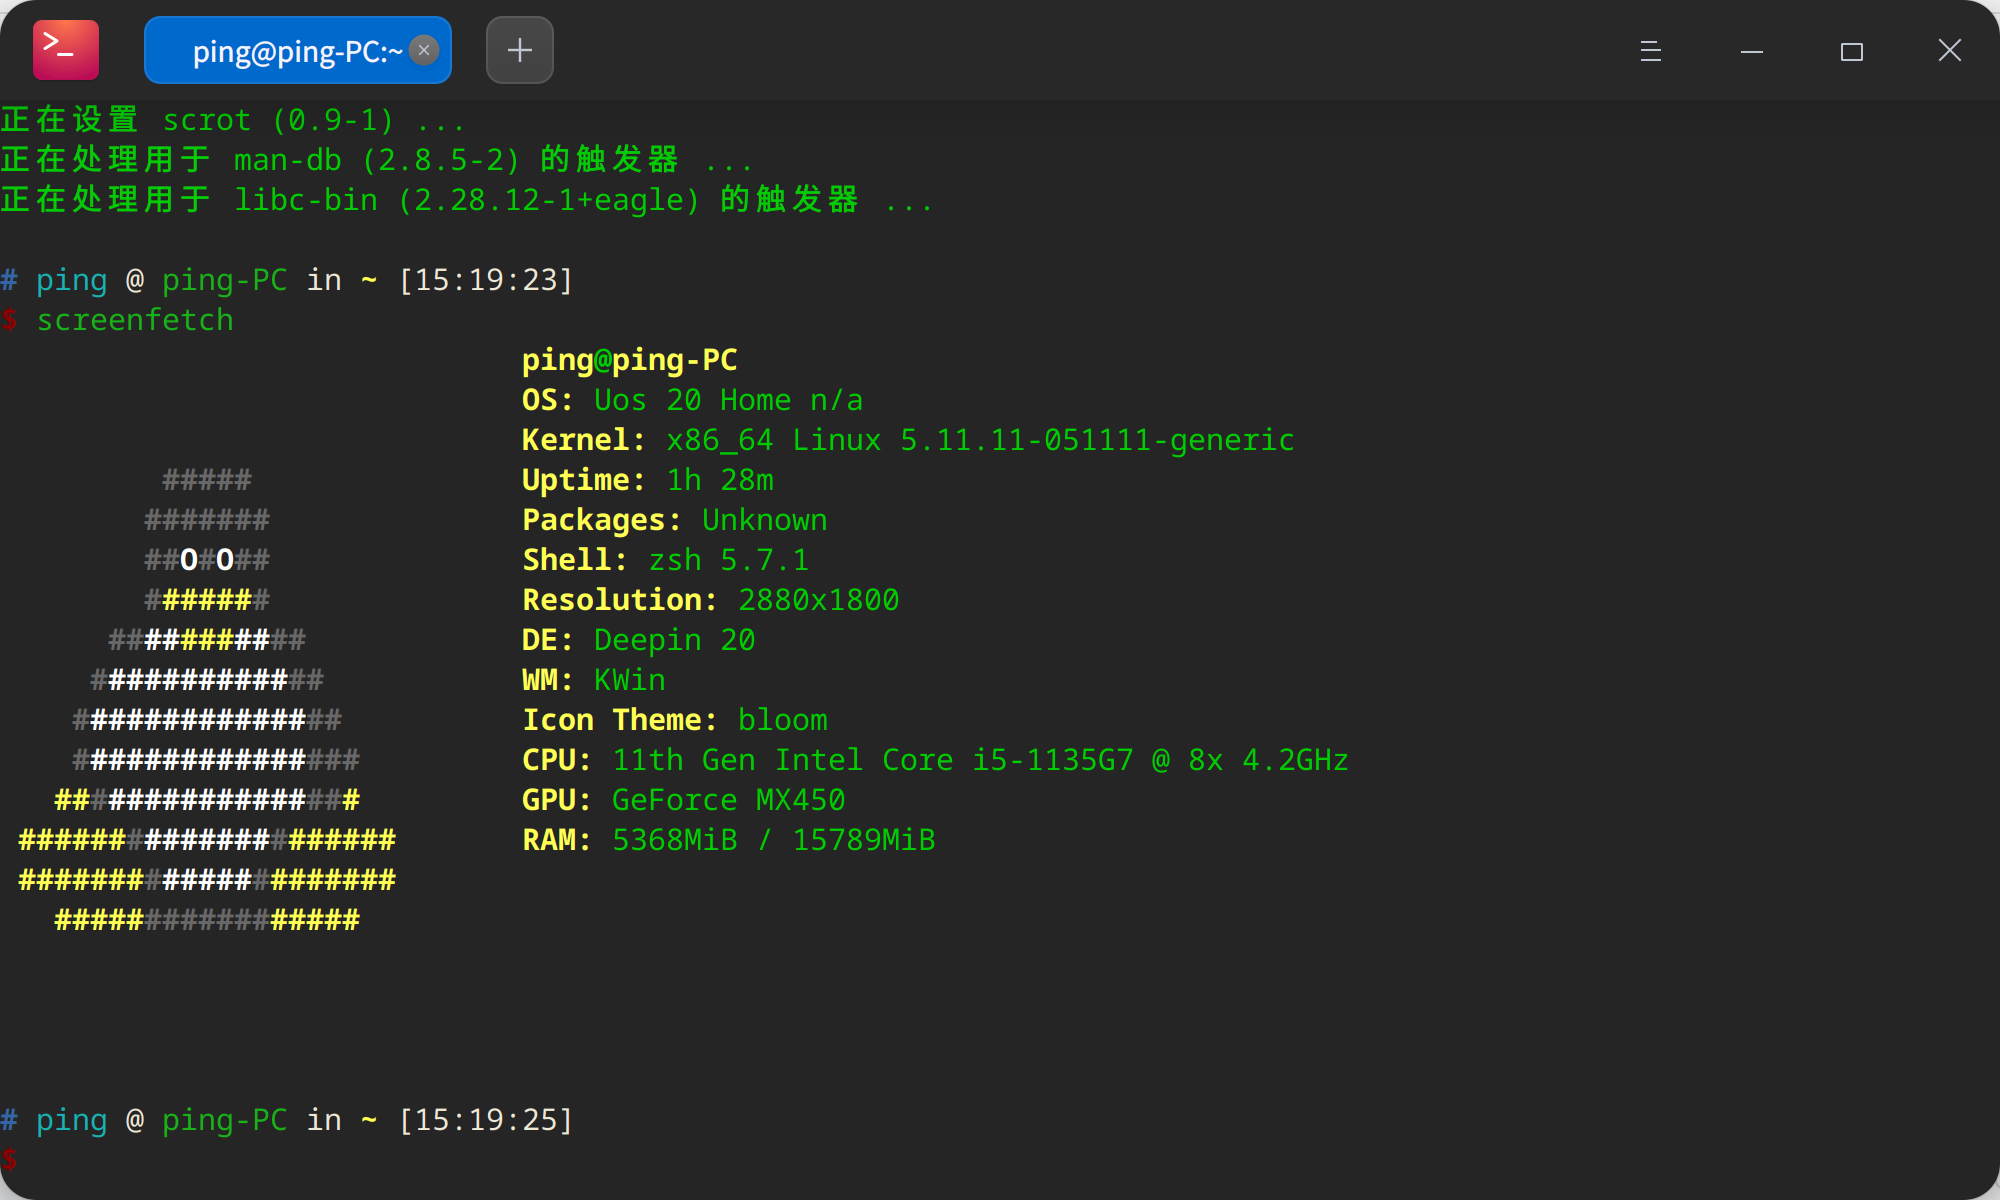Click the Shell zsh 5.7.1 line
This screenshot has height=1200, width=2000.
(x=665, y=560)
